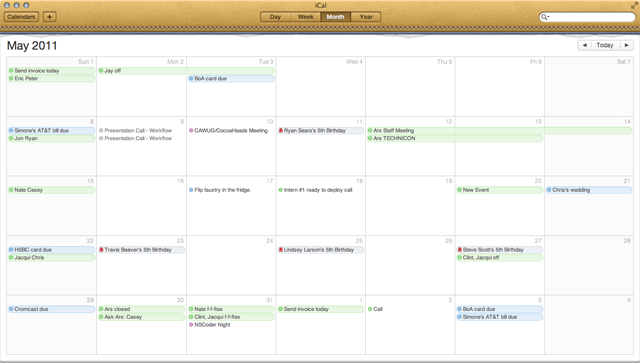Open search magnifier options dropdown
Screen dimensions: 640x363
coord(545,17)
